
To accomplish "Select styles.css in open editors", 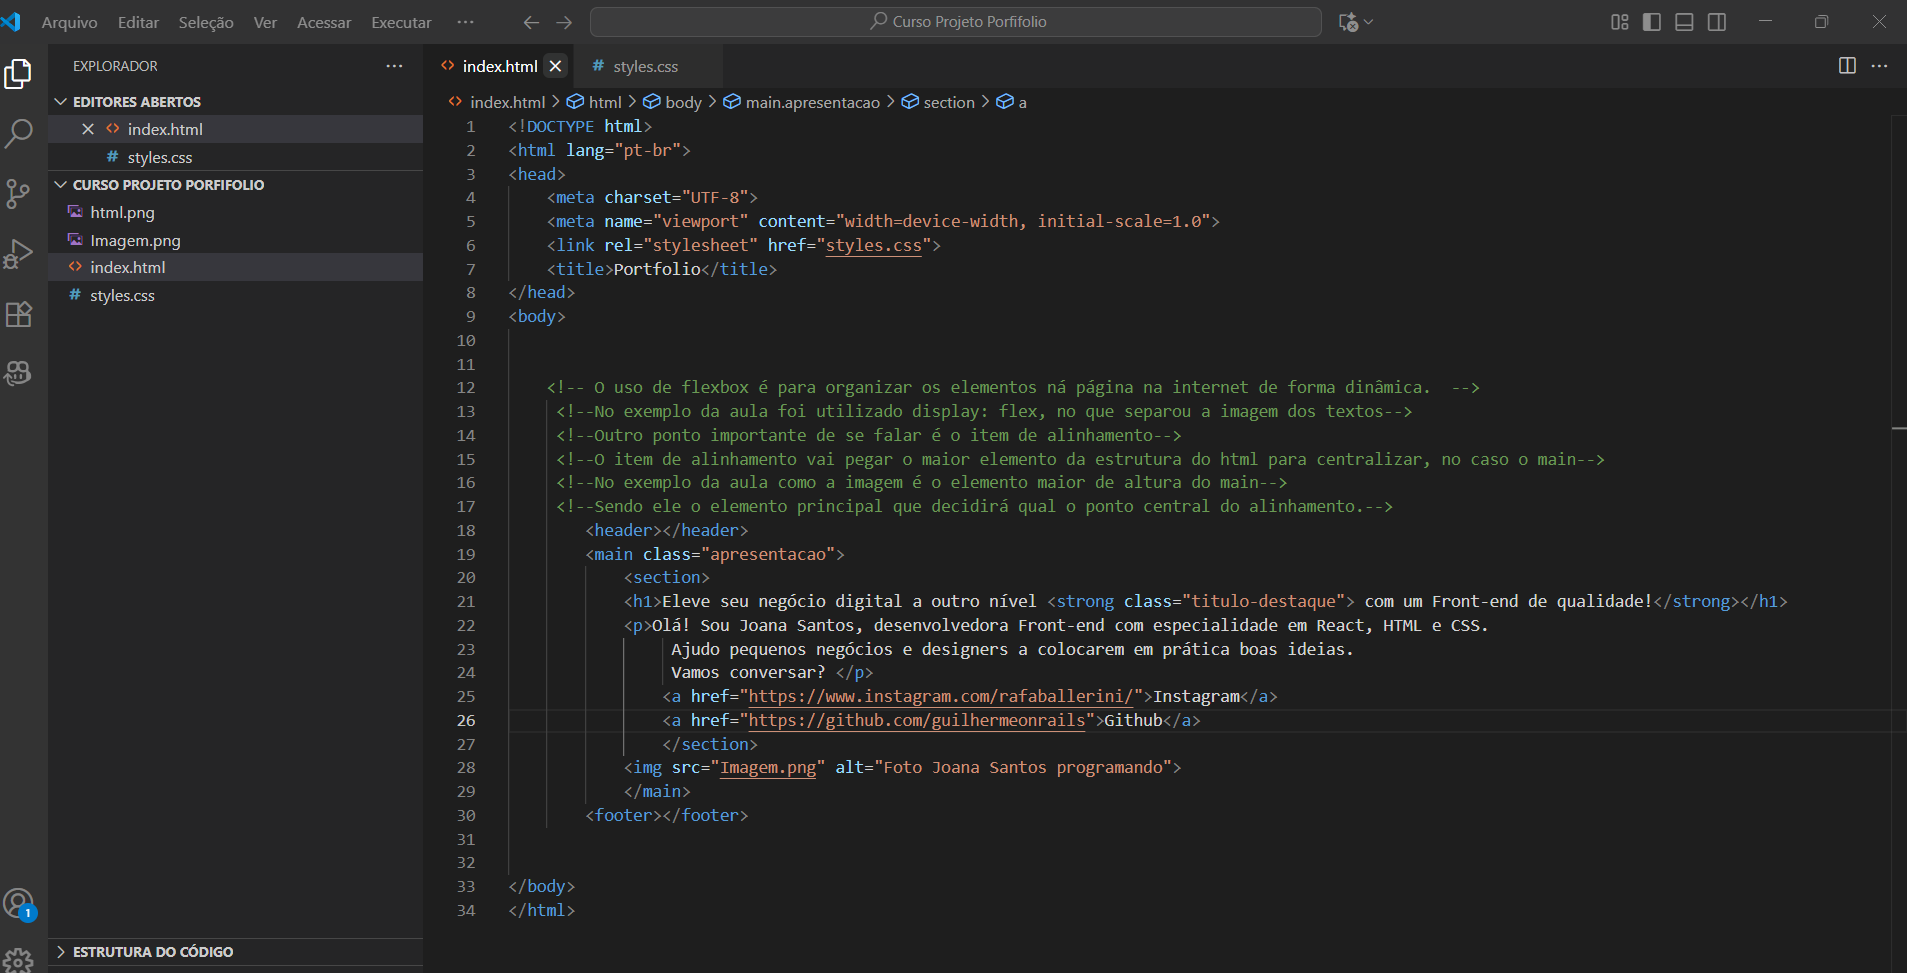I will pos(236,157).
